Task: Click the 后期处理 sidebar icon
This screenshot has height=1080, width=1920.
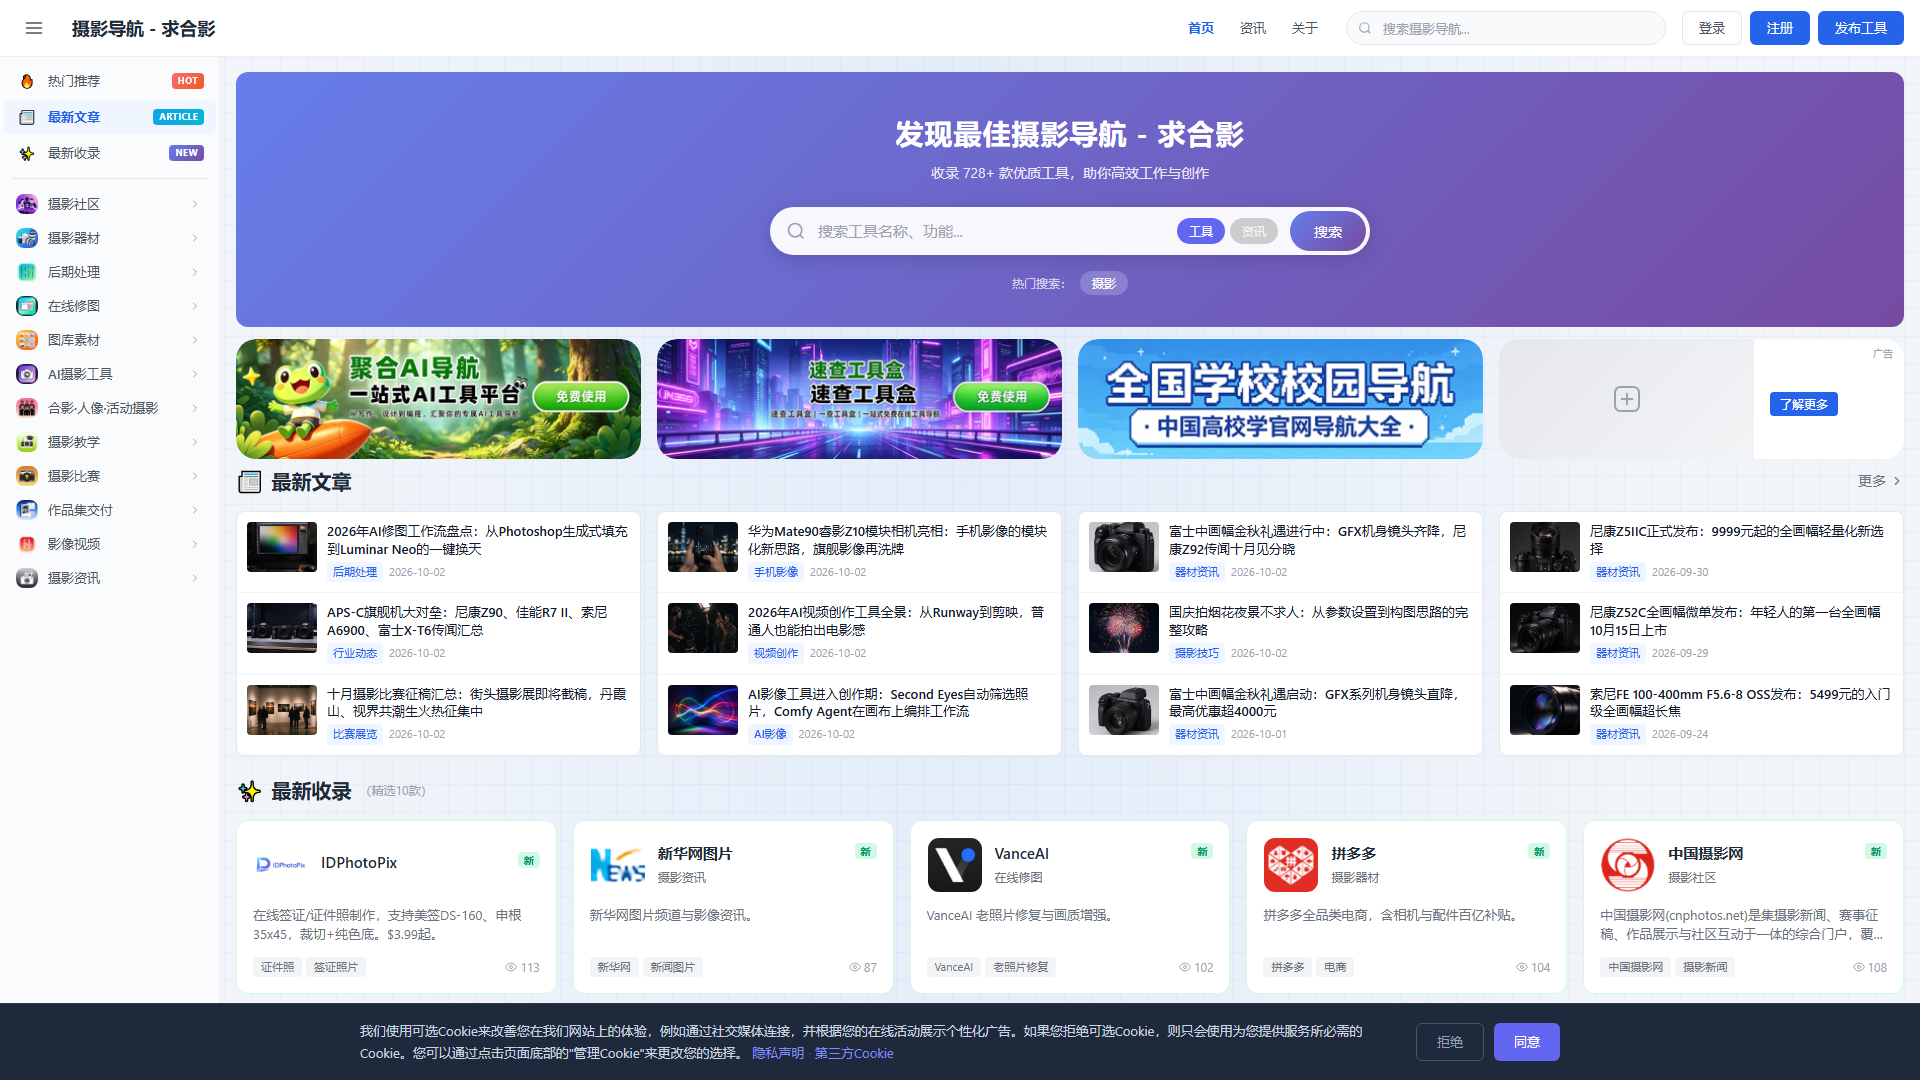Action: [x=27, y=272]
